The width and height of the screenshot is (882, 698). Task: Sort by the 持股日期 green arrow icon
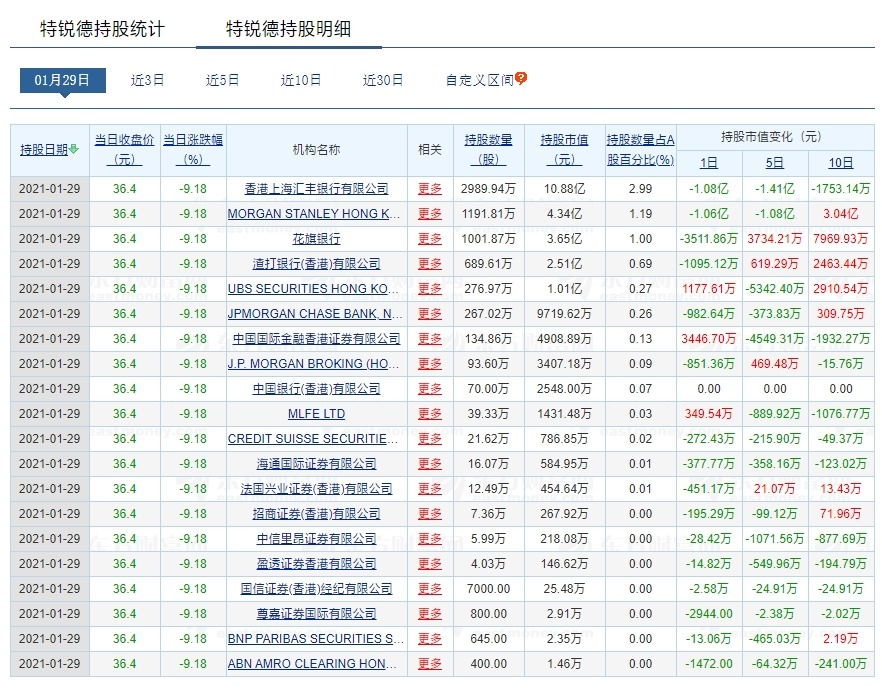click(x=74, y=150)
